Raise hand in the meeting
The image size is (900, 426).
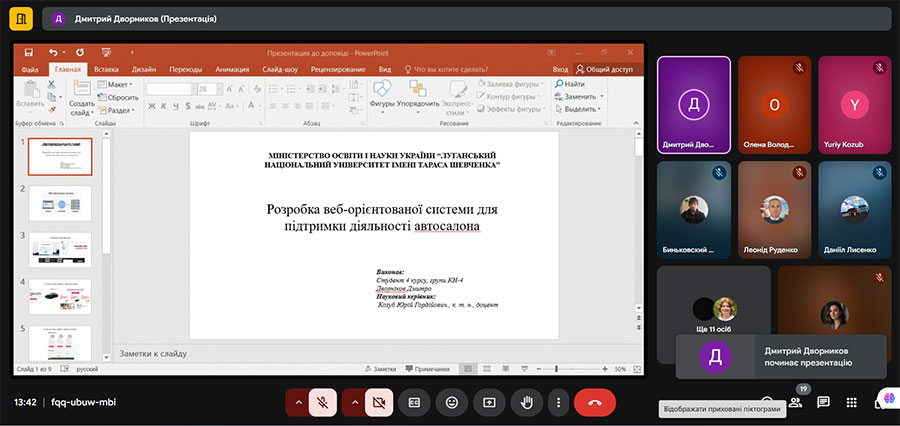pos(527,402)
